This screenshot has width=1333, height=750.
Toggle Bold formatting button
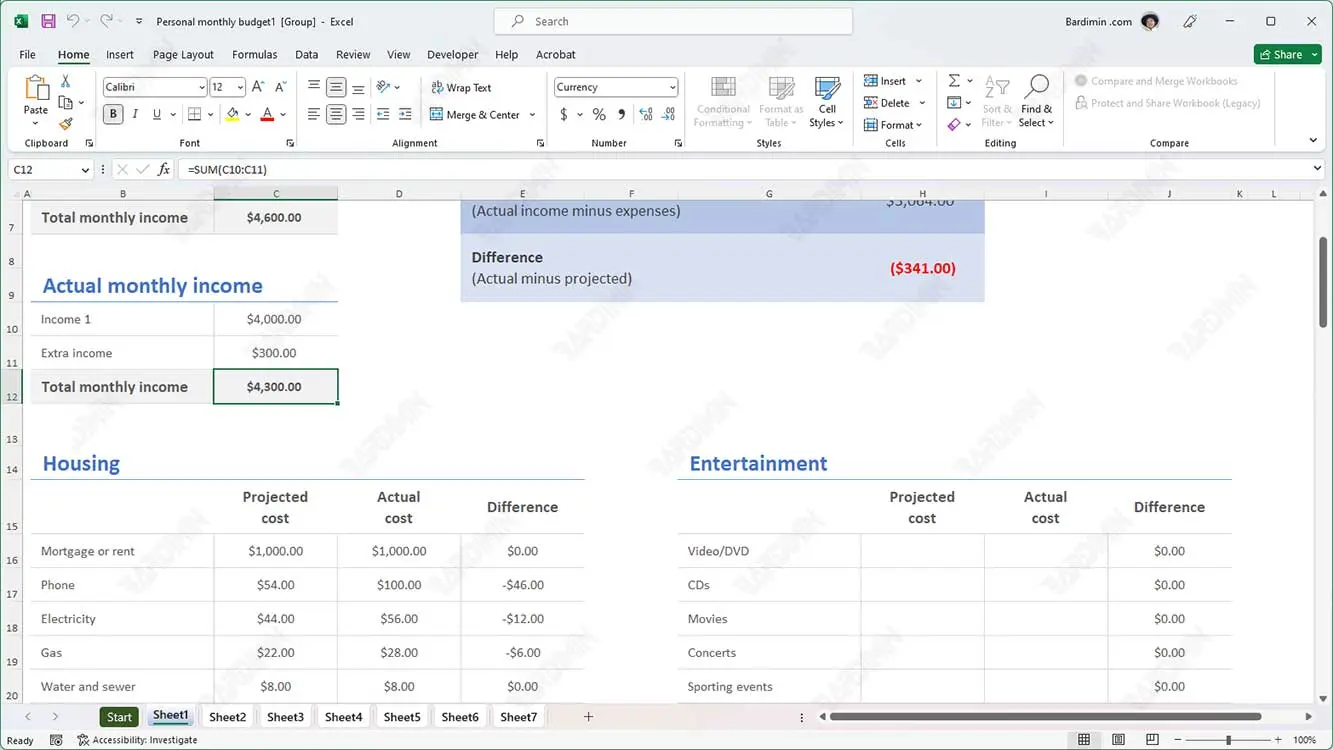113,115
